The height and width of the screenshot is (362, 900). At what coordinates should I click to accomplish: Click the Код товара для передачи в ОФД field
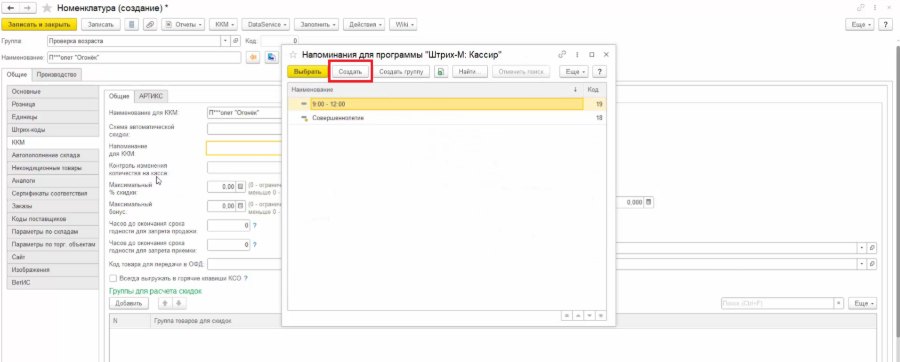245,264
